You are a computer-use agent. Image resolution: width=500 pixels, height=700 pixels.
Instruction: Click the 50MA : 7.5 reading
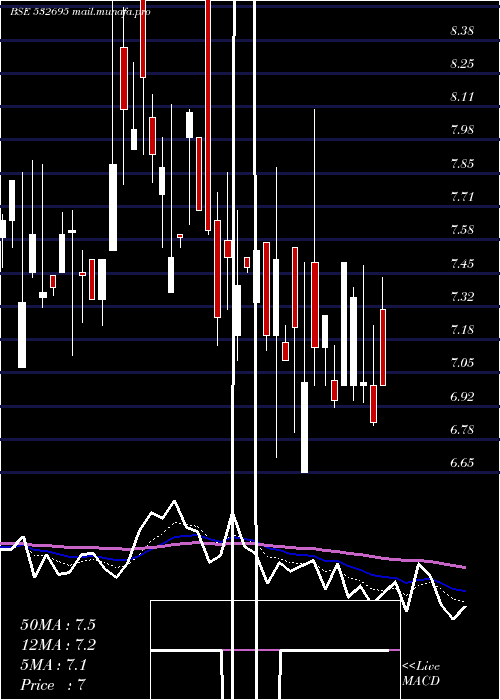pyautogui.click(x=58, y=625)
